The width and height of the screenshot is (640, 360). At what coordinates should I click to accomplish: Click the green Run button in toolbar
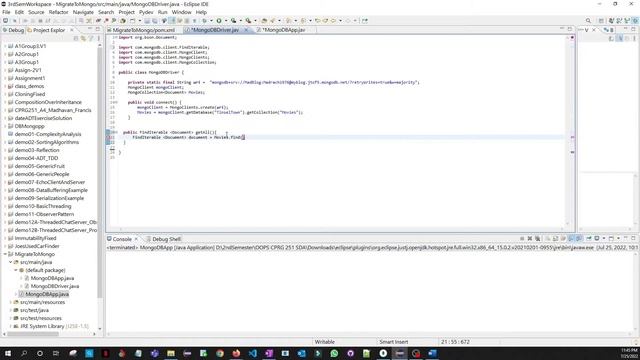[219, 20]
